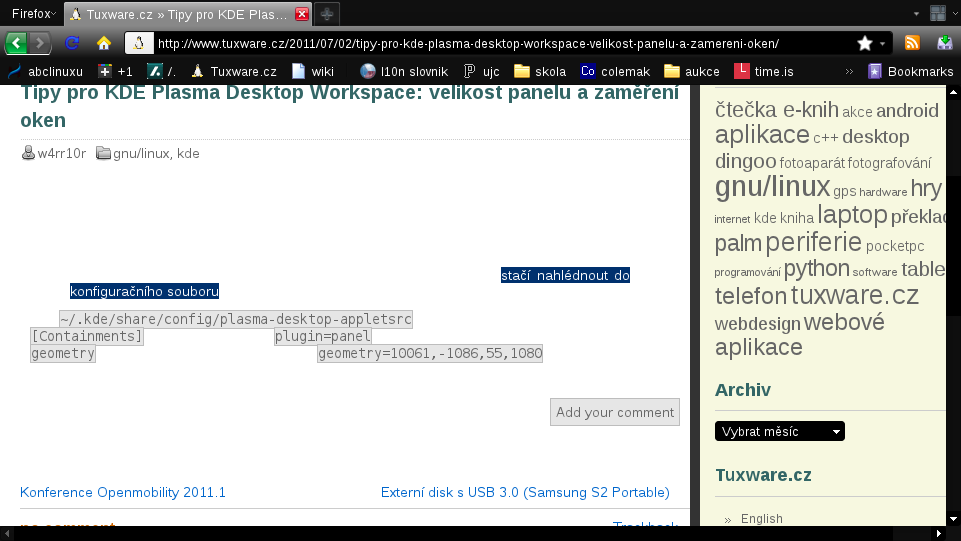The image size is (961, 541).
Task: Reload the page with the blue refresh icon
Action: coord(72,43)
